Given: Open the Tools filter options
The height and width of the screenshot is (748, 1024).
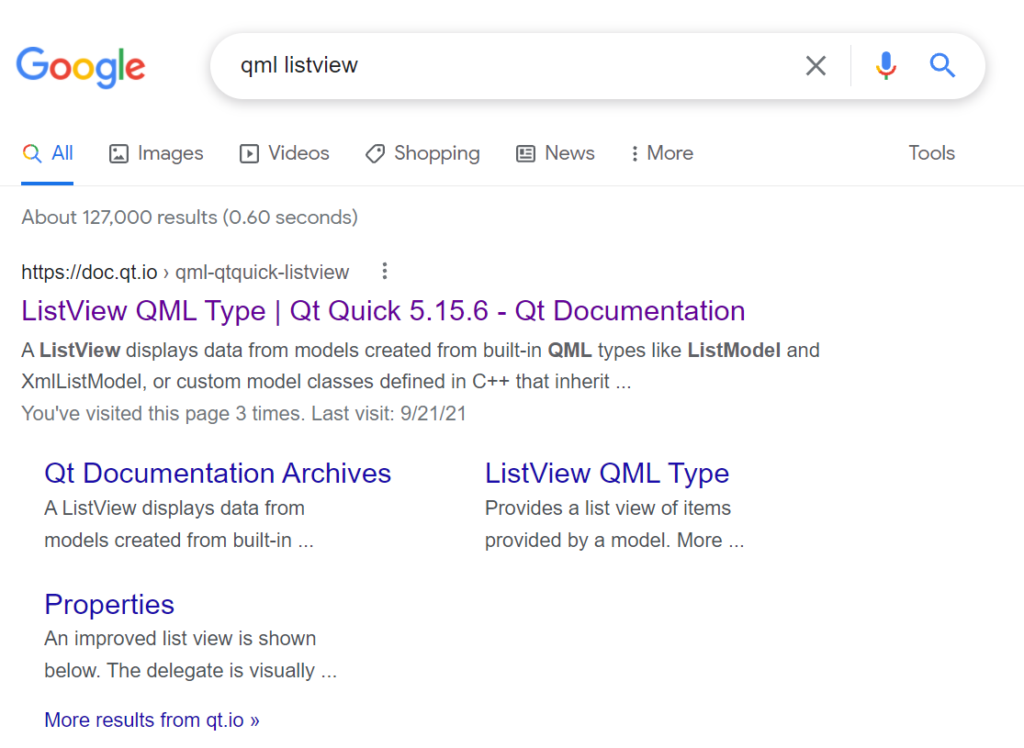Looking at the screenshot, I should [931, 154].
